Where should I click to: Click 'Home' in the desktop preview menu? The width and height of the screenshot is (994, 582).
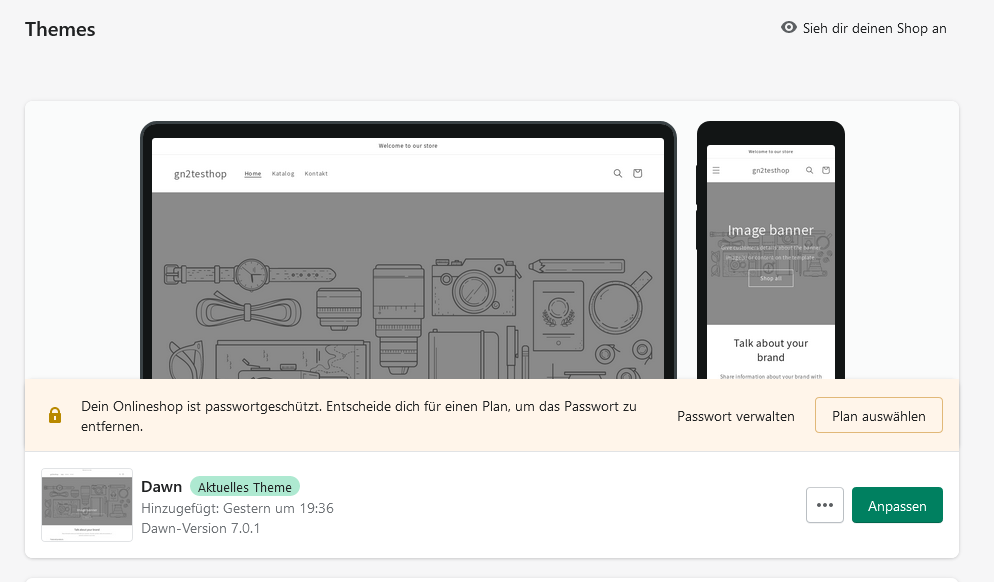[253, 174]
